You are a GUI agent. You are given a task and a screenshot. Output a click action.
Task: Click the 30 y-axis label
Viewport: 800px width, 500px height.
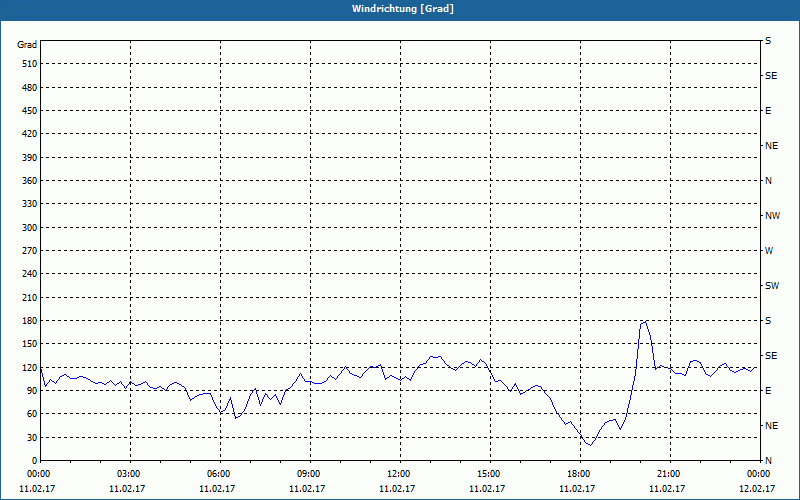pyautogui.click(x=32, y=437)
